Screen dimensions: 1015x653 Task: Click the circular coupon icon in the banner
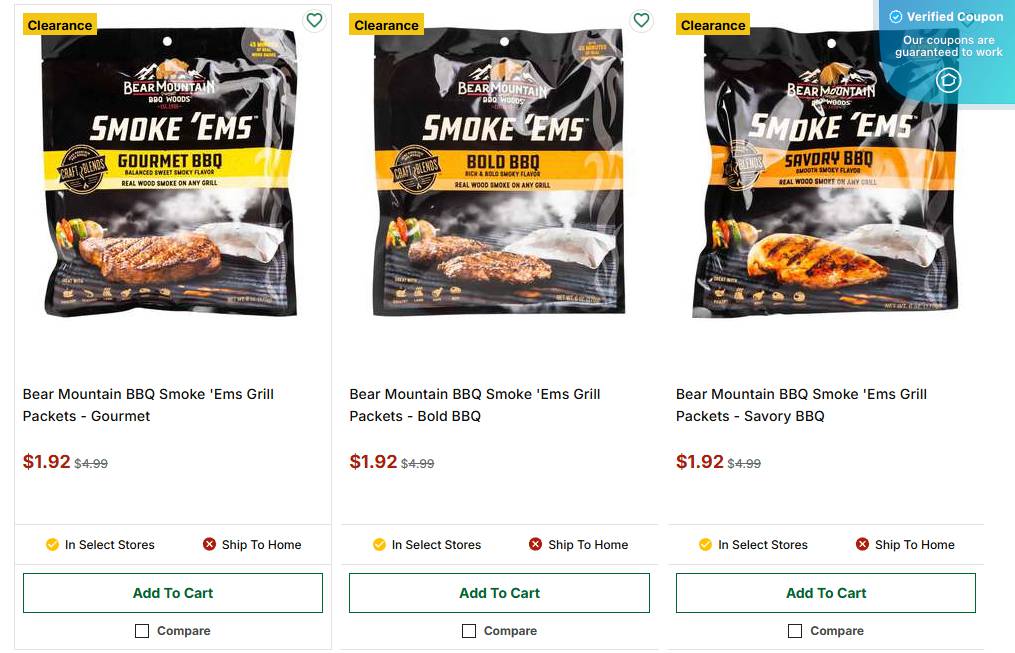[x=948, y=80]
